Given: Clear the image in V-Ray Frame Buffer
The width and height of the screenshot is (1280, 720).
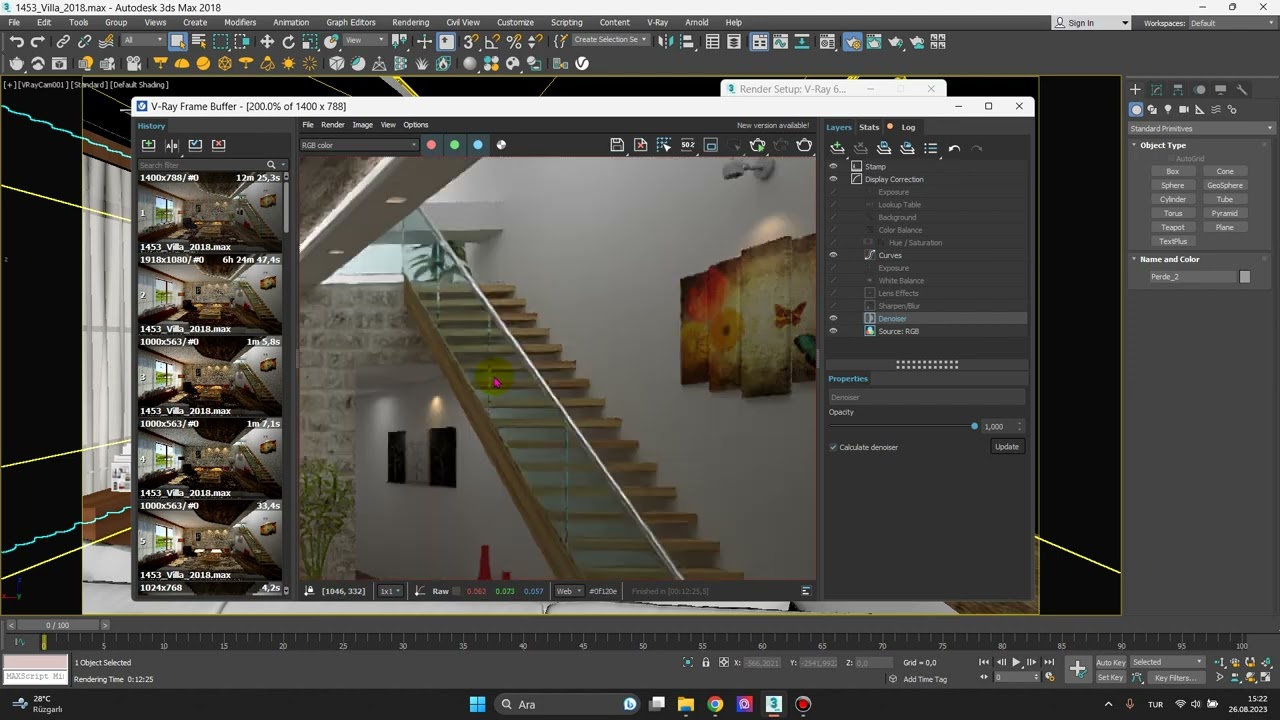Looking at the screenshot, I should tap(641, 145).
